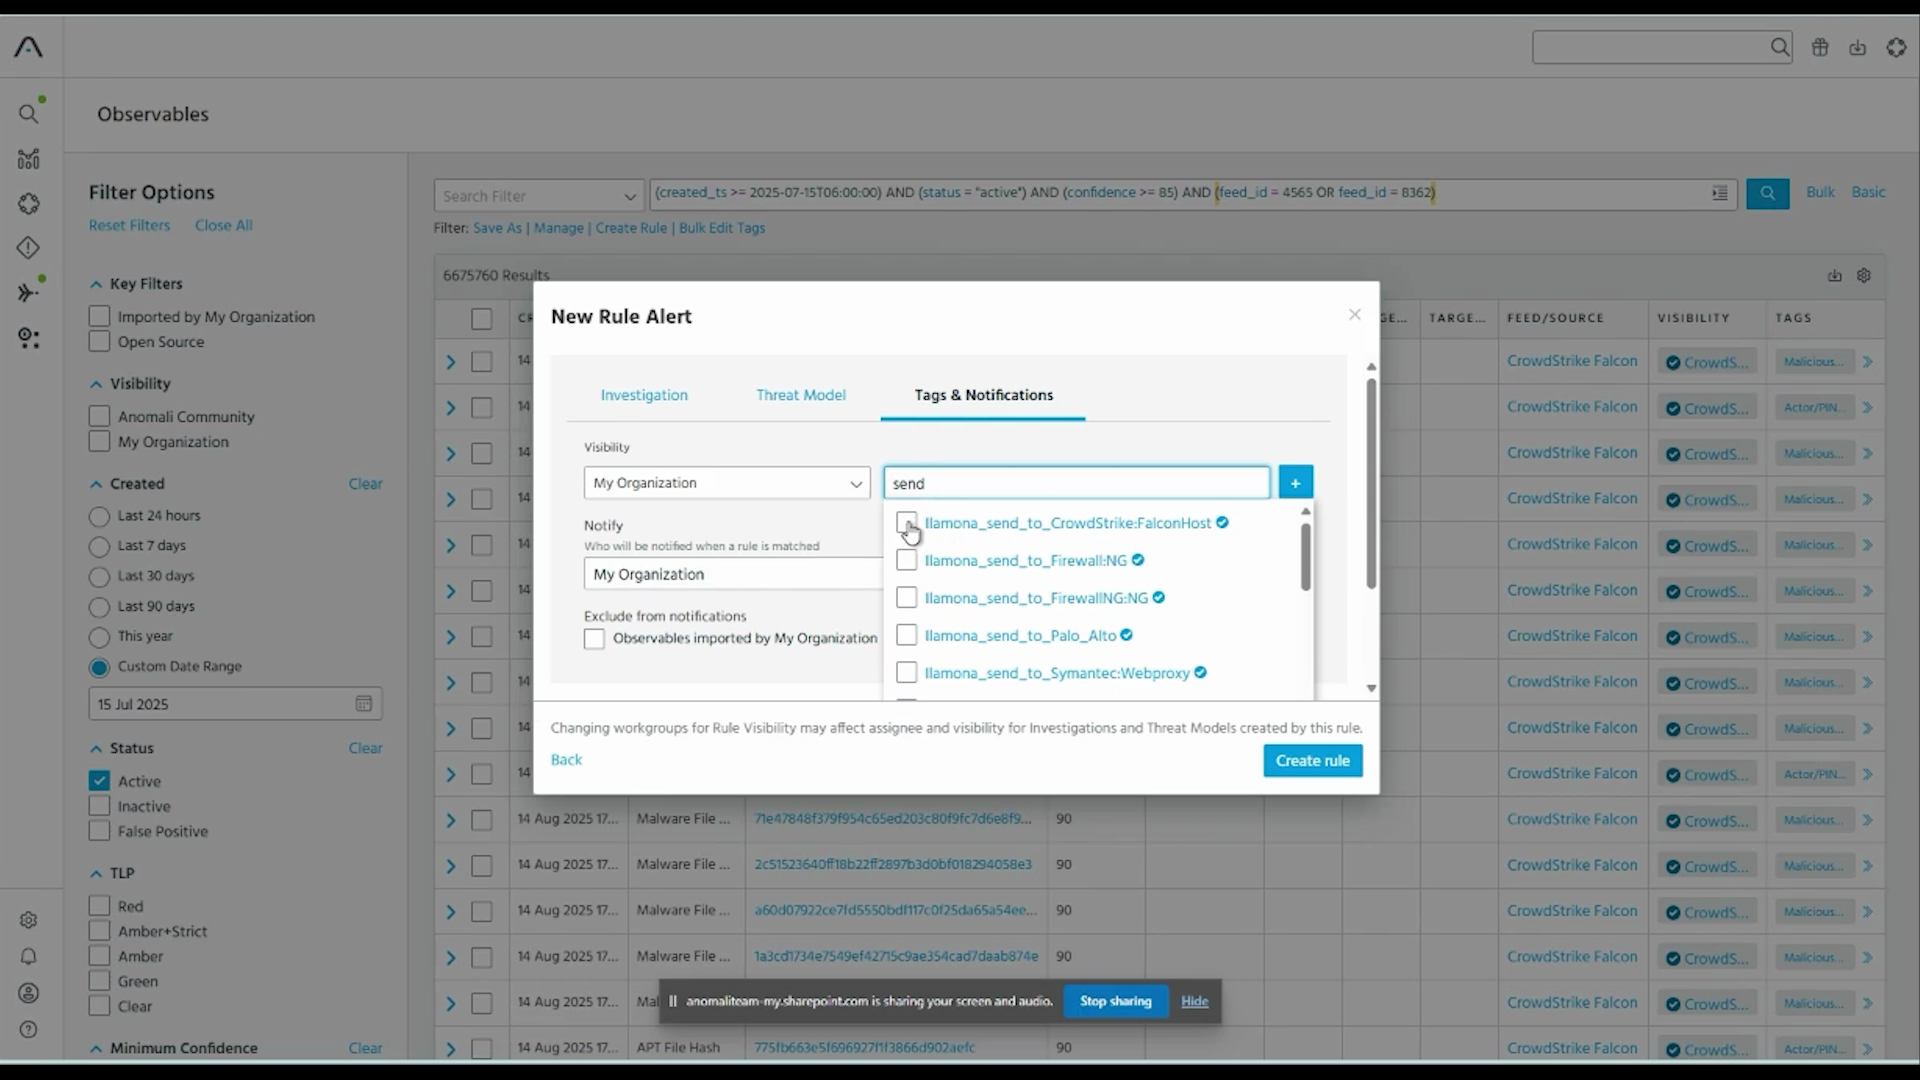Open sidebar settings gear icon
Viewport: 1920px width, 1080px height.
coord(29,920)
